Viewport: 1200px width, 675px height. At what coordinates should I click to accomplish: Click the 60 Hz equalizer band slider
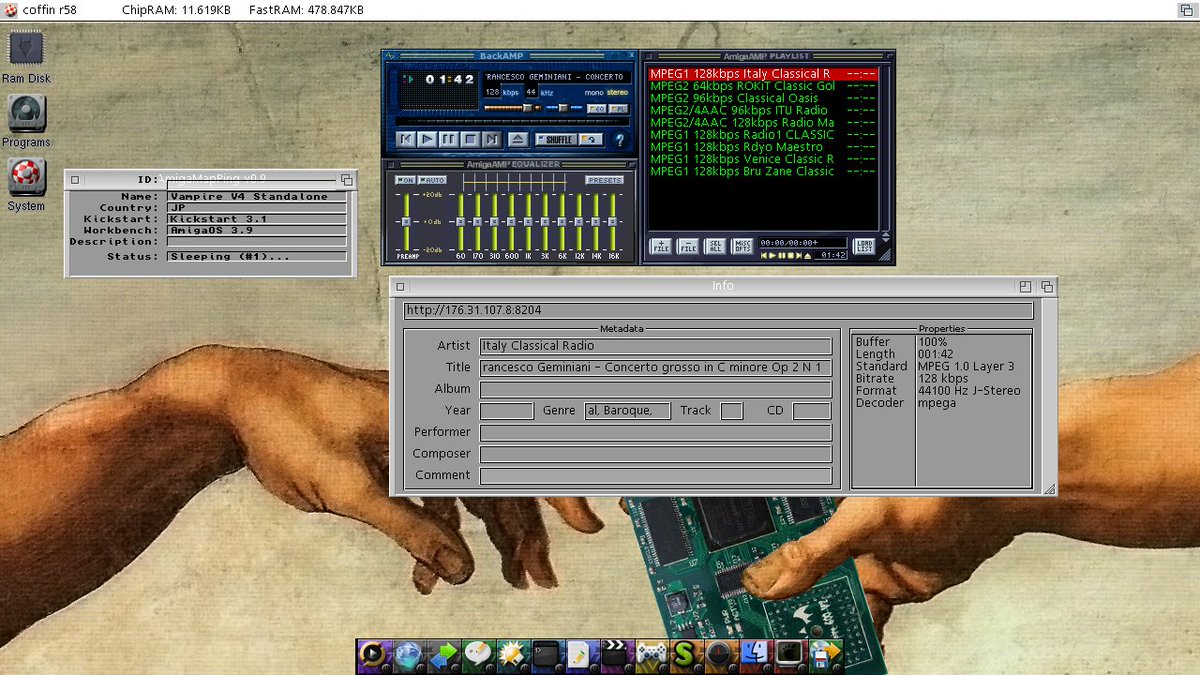pos(460,221)
